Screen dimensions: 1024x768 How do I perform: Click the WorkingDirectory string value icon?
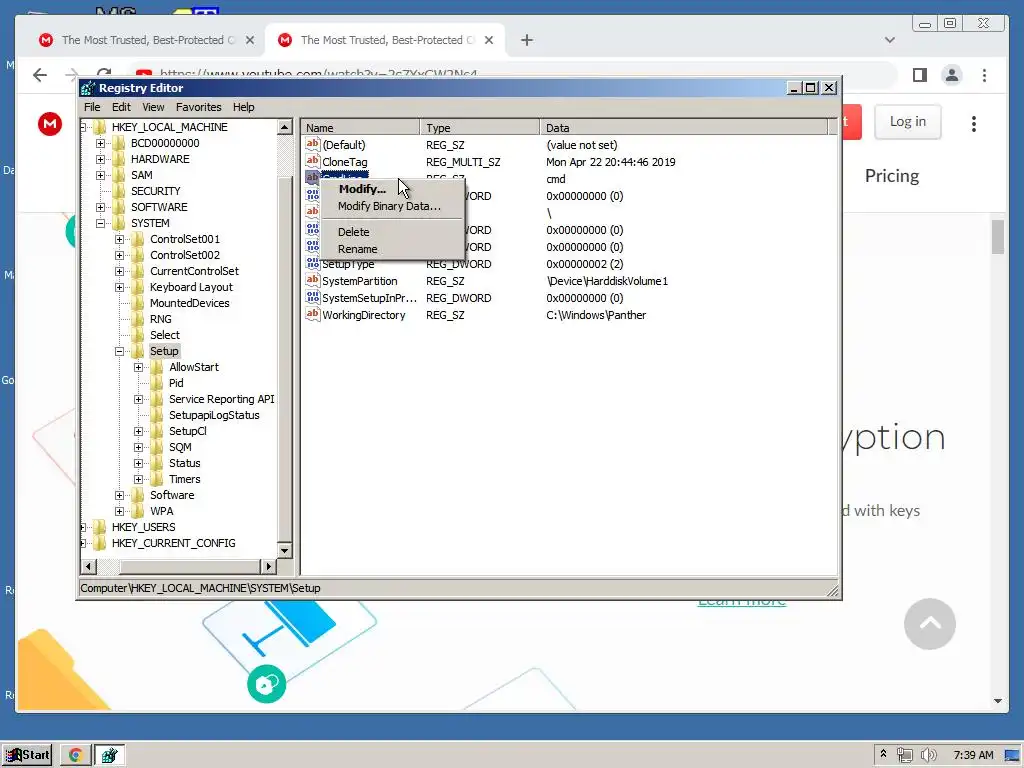[x=313, y=314]
